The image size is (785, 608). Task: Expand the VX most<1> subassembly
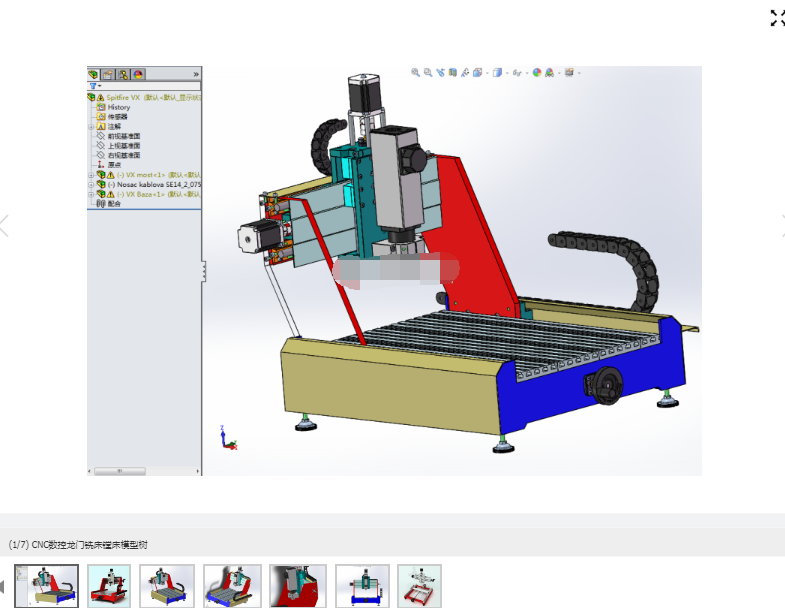coord(91,175)
